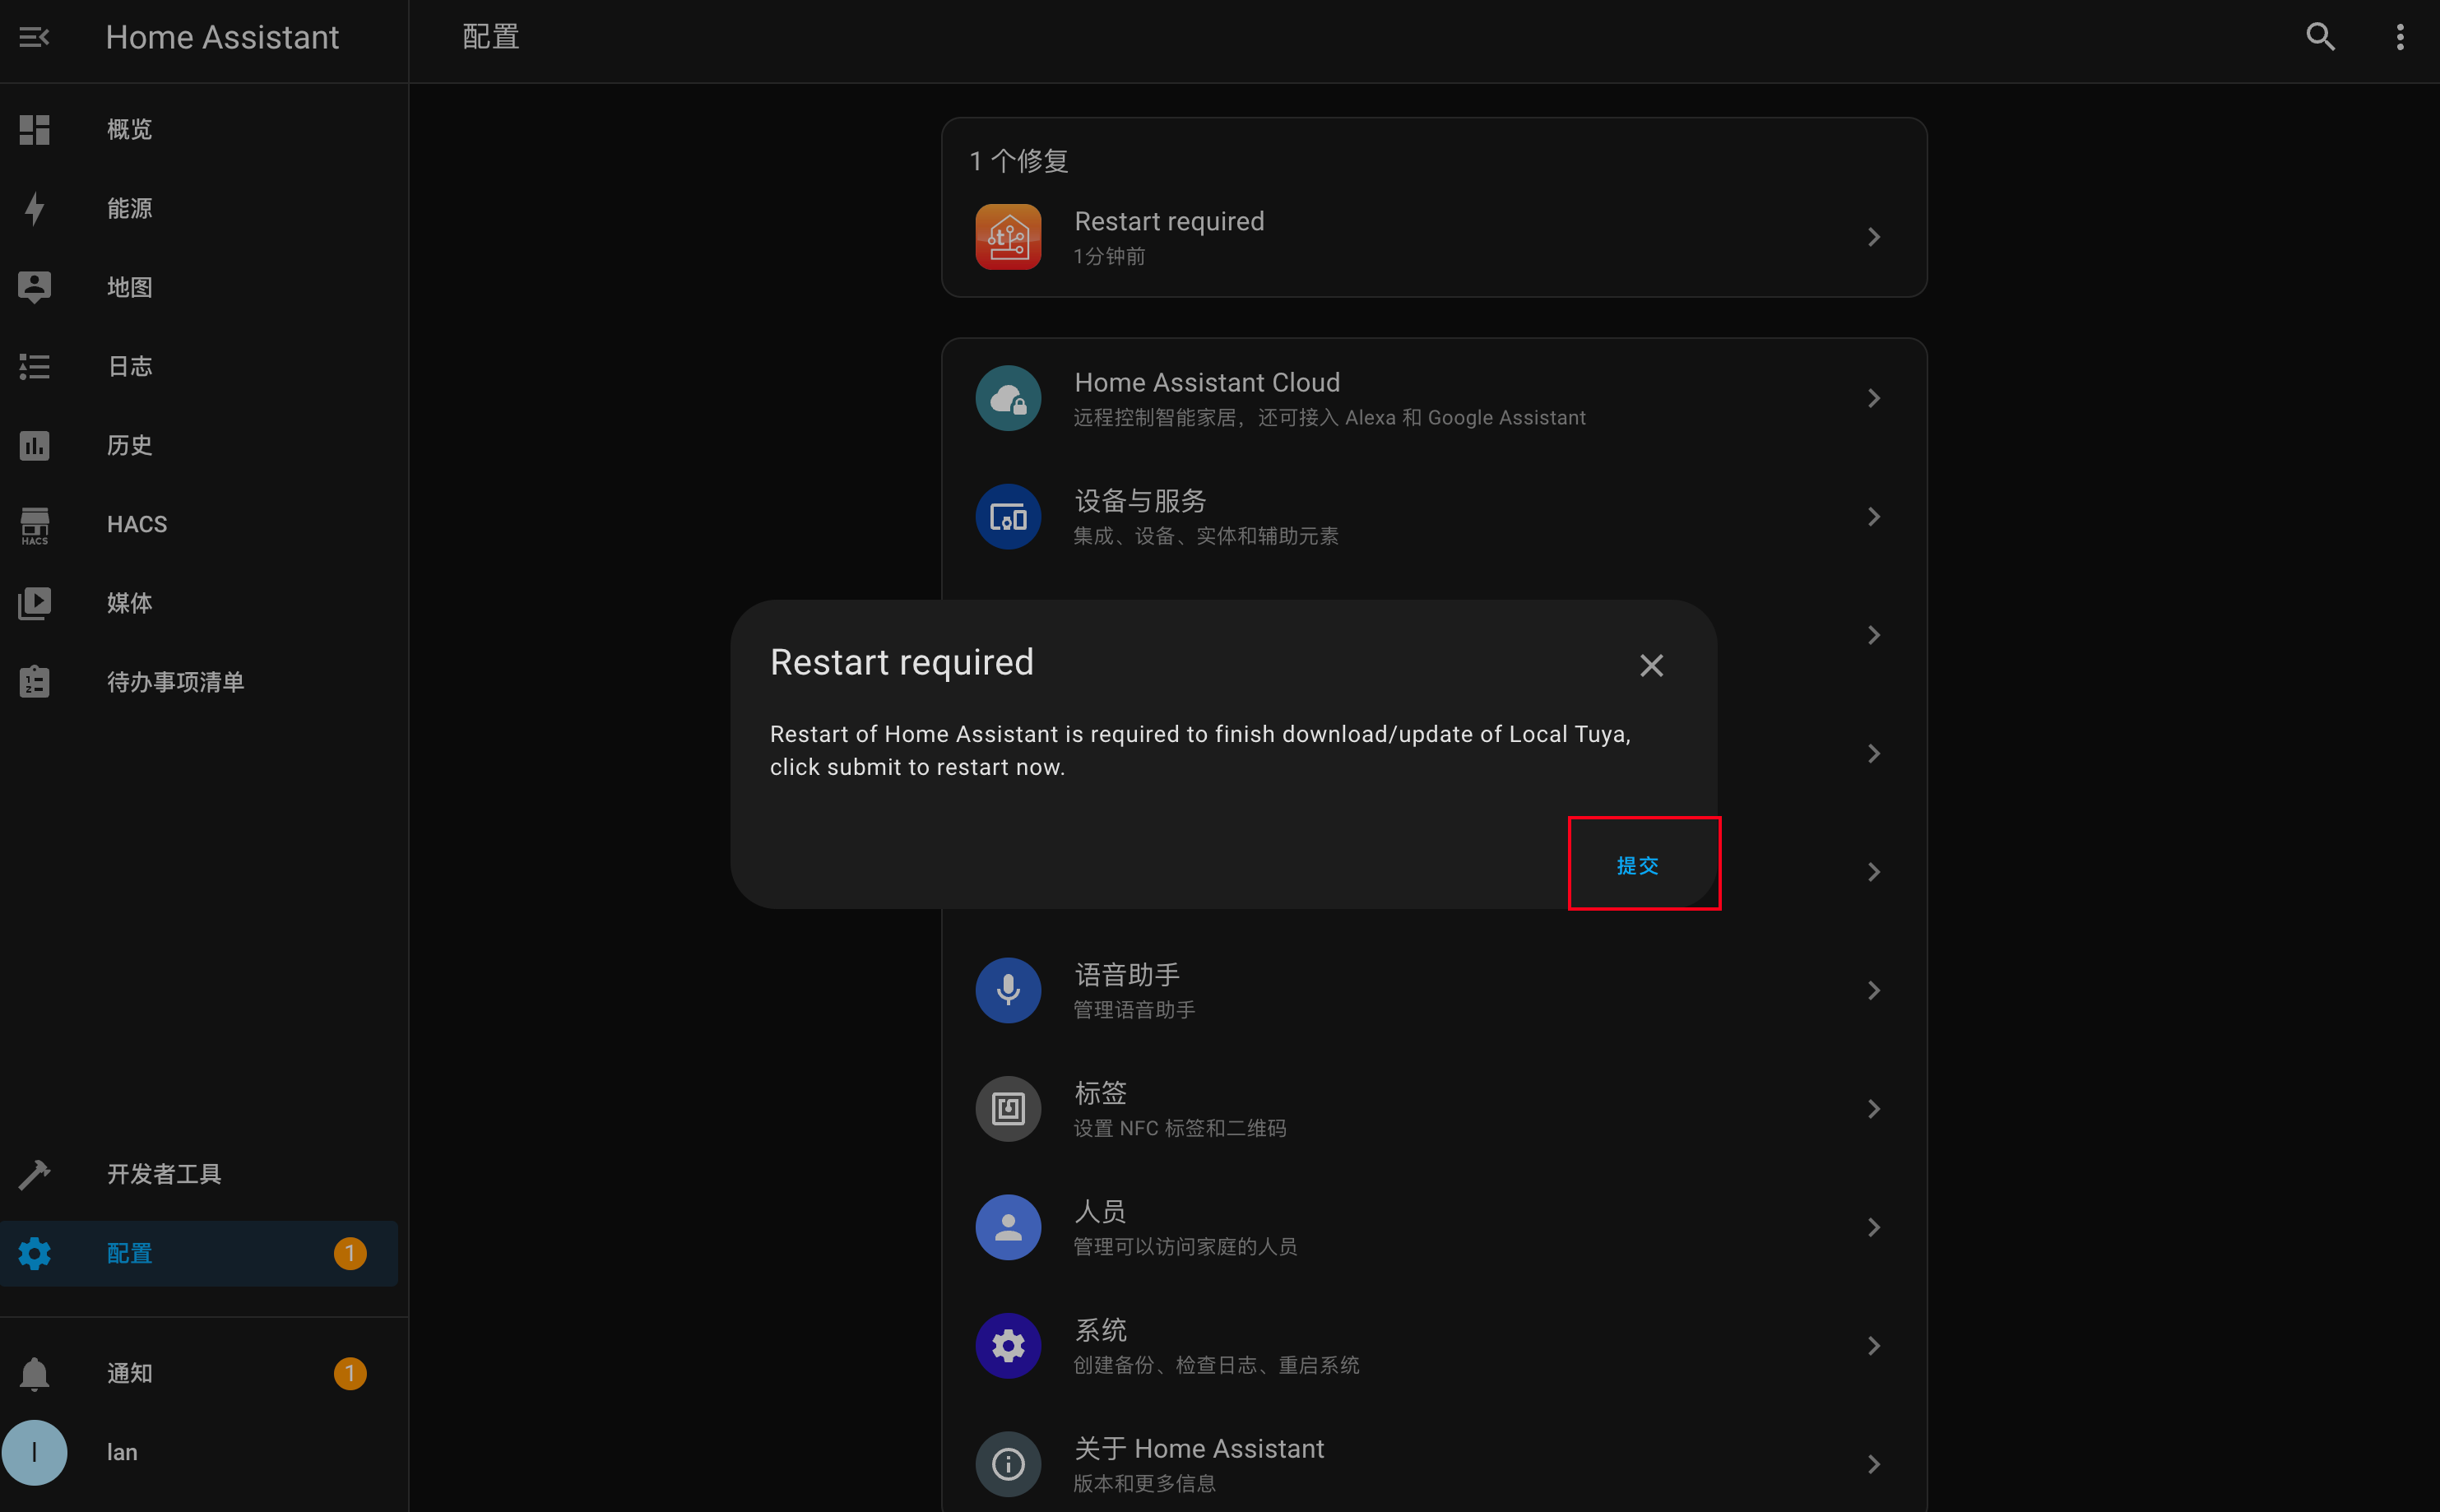Click the 关于 Home Assistant info icon
The height and width of the screenshot is (1512, 2440).
[1008, 1464]
